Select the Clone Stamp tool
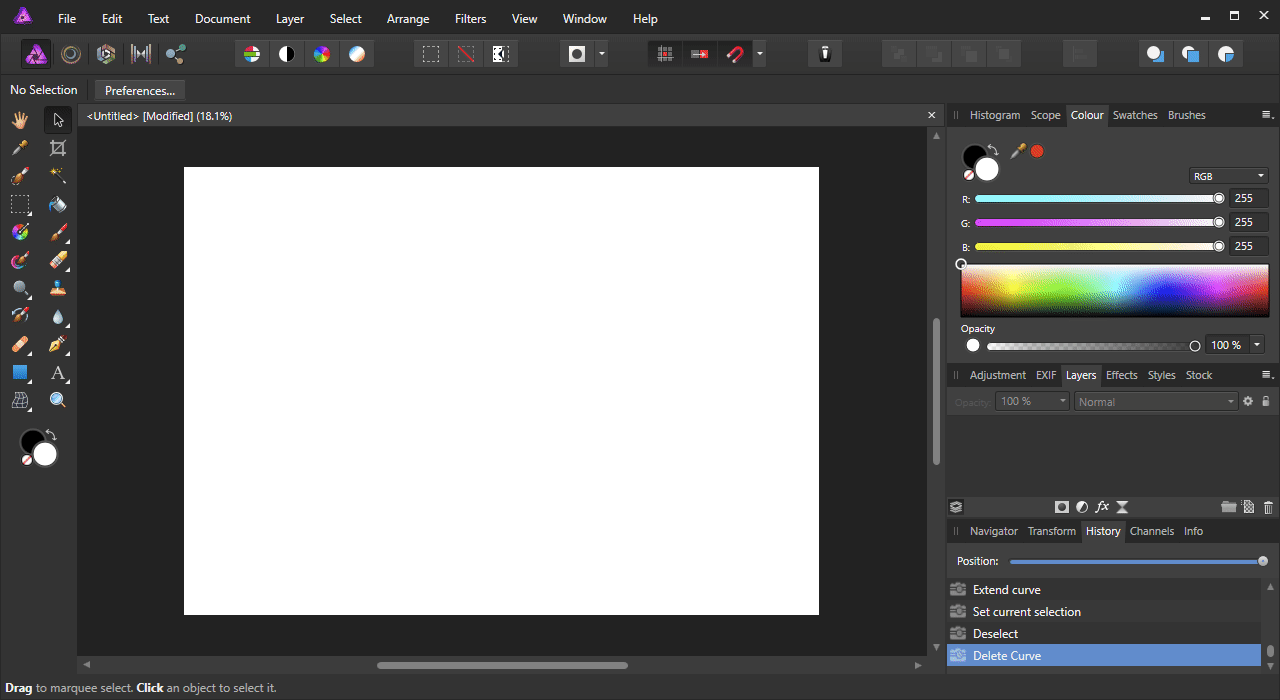 click(57, 289)
